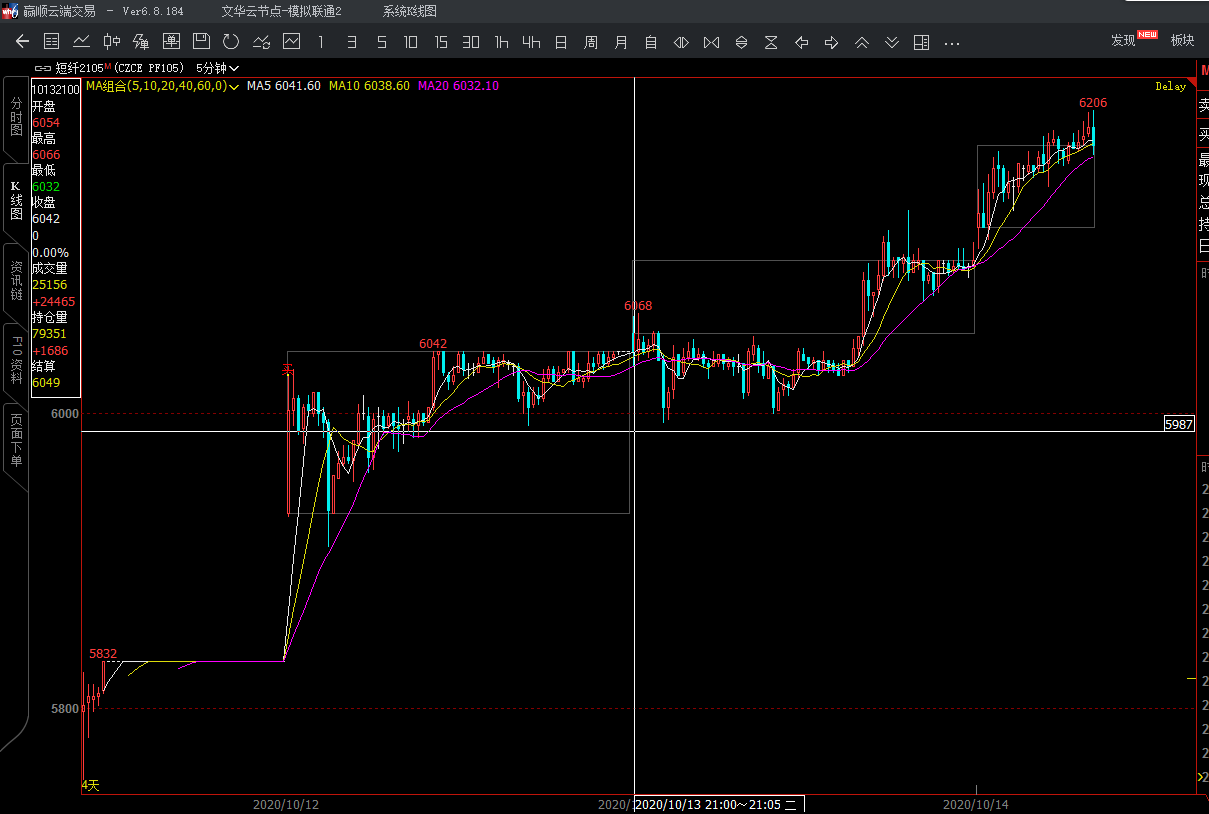Screen dimensions: 1209x814
Task: Open the 板块 sector button
Action: pos(1182,40)
